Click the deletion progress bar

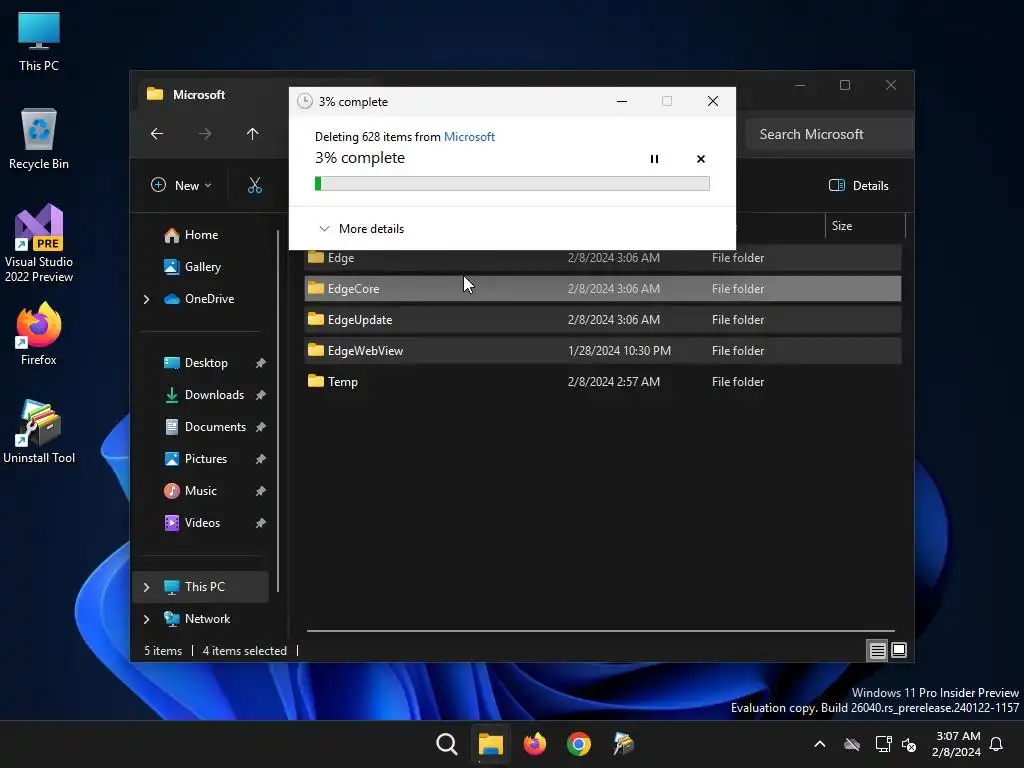click(x=512, y=184)
